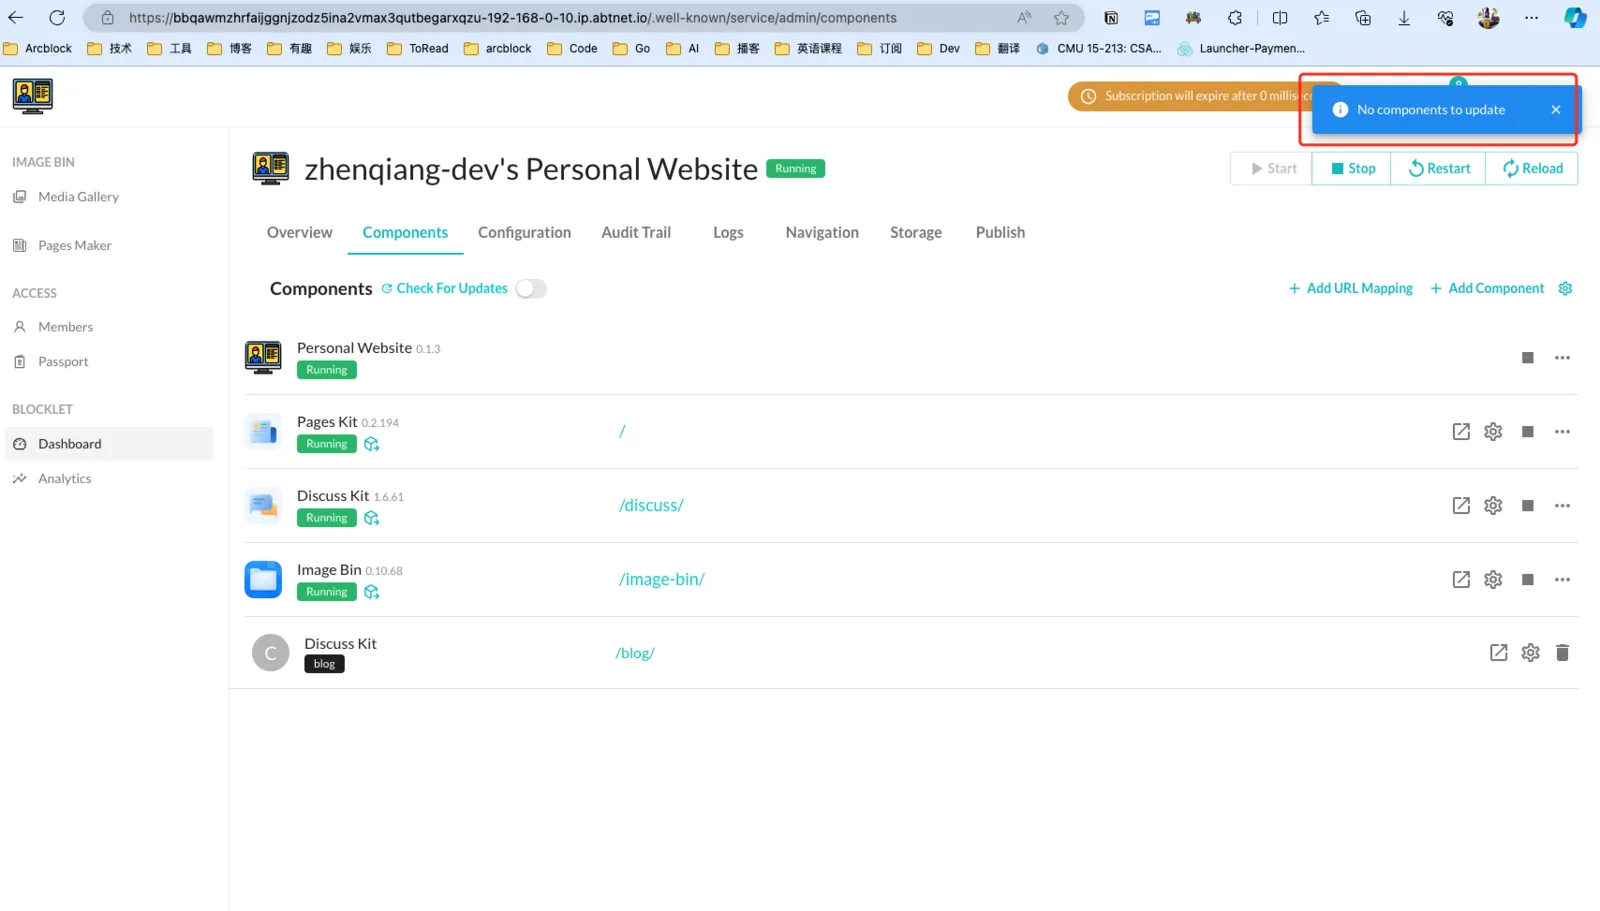Click the update icon beside Image Bin Running badge
Viewport: 1600px width, 911px height.
click(x=372, y=592)
